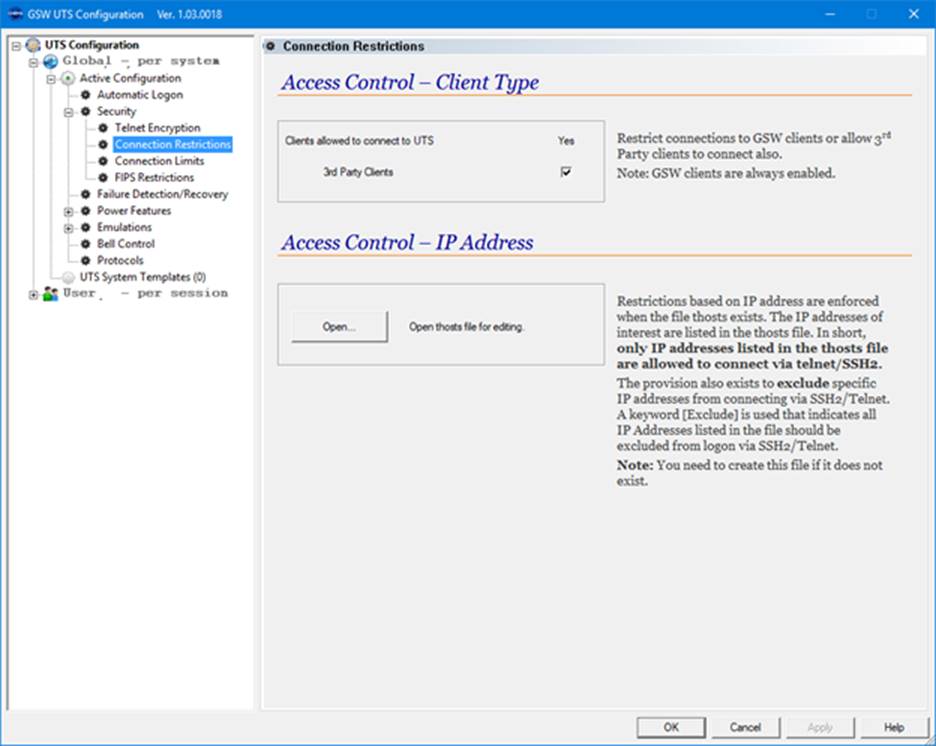936x746 pixels.
Task: Click the gear icon beside Failure Detection/Recovery
Action: 85,194
